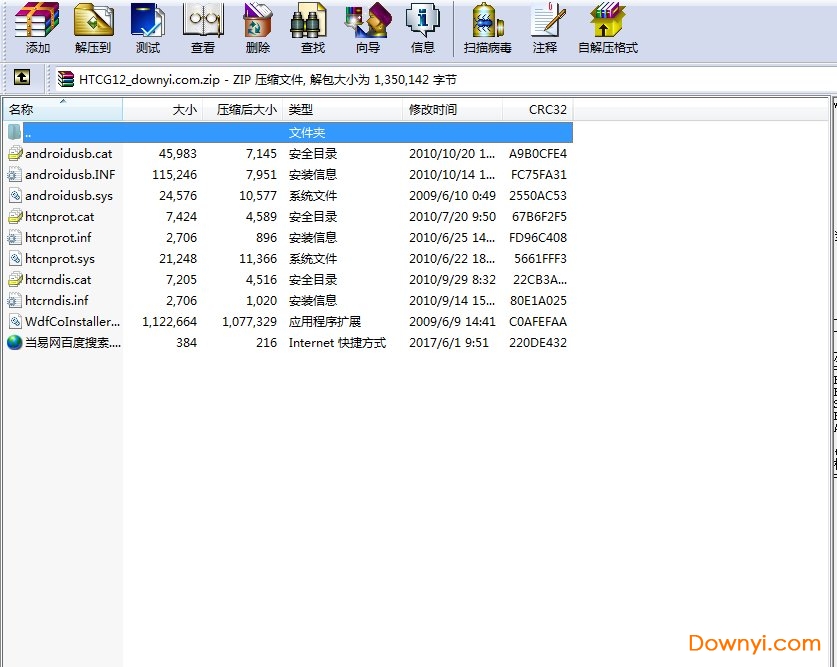837x667 pixels.
Task: Open the 查找 (Find) binoculars tool
Action: (312, 27)
